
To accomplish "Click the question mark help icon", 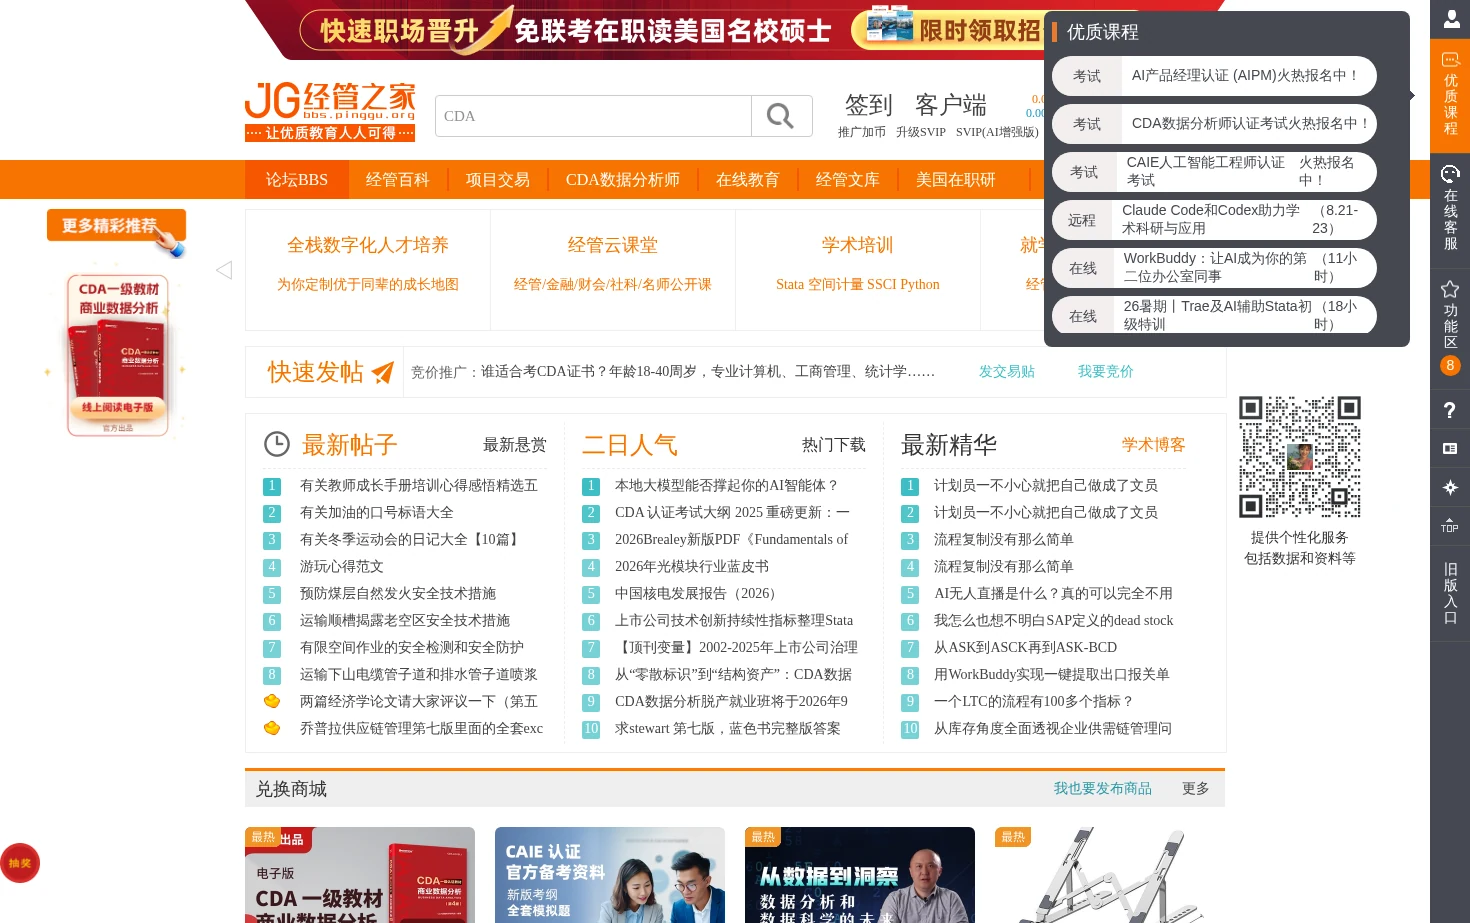I will (x=1450, y=410).
